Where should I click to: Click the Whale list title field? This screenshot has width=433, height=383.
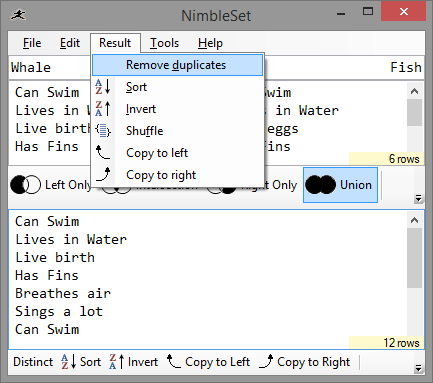50,67
